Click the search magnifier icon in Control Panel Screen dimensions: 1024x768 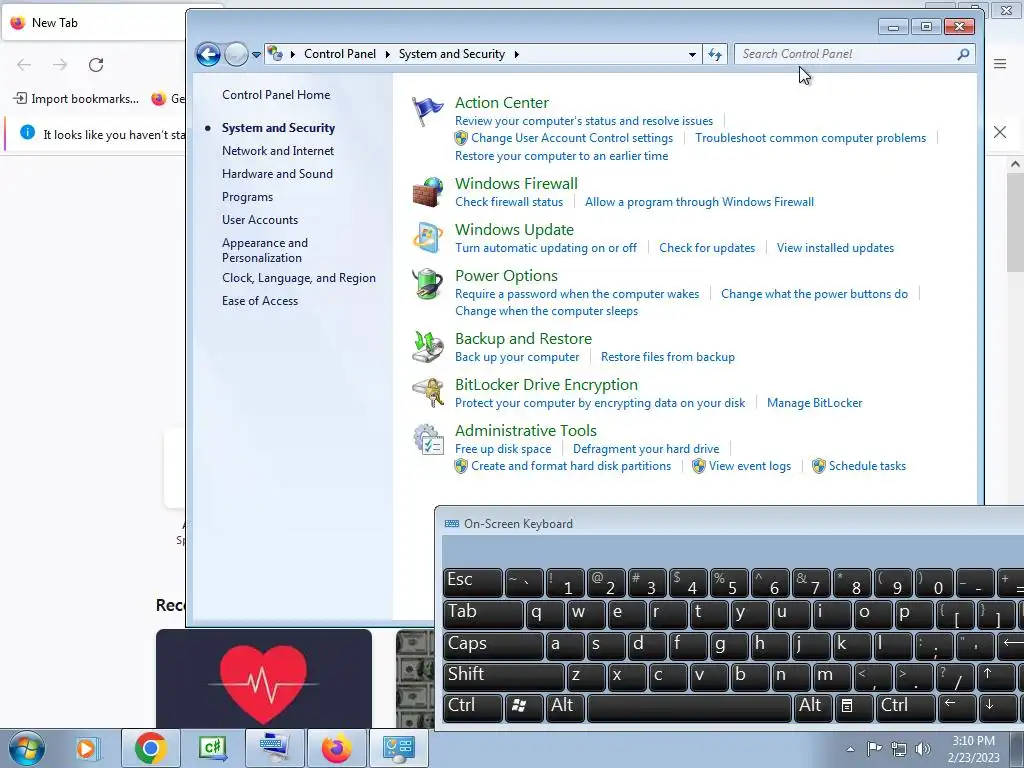click(963, 54)
